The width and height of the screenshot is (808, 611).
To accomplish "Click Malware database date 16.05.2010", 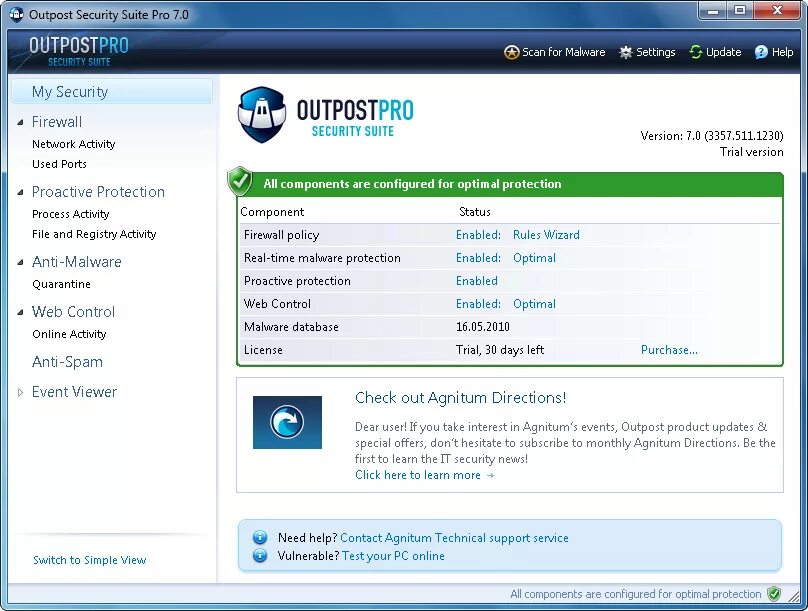I will point(483,327).
